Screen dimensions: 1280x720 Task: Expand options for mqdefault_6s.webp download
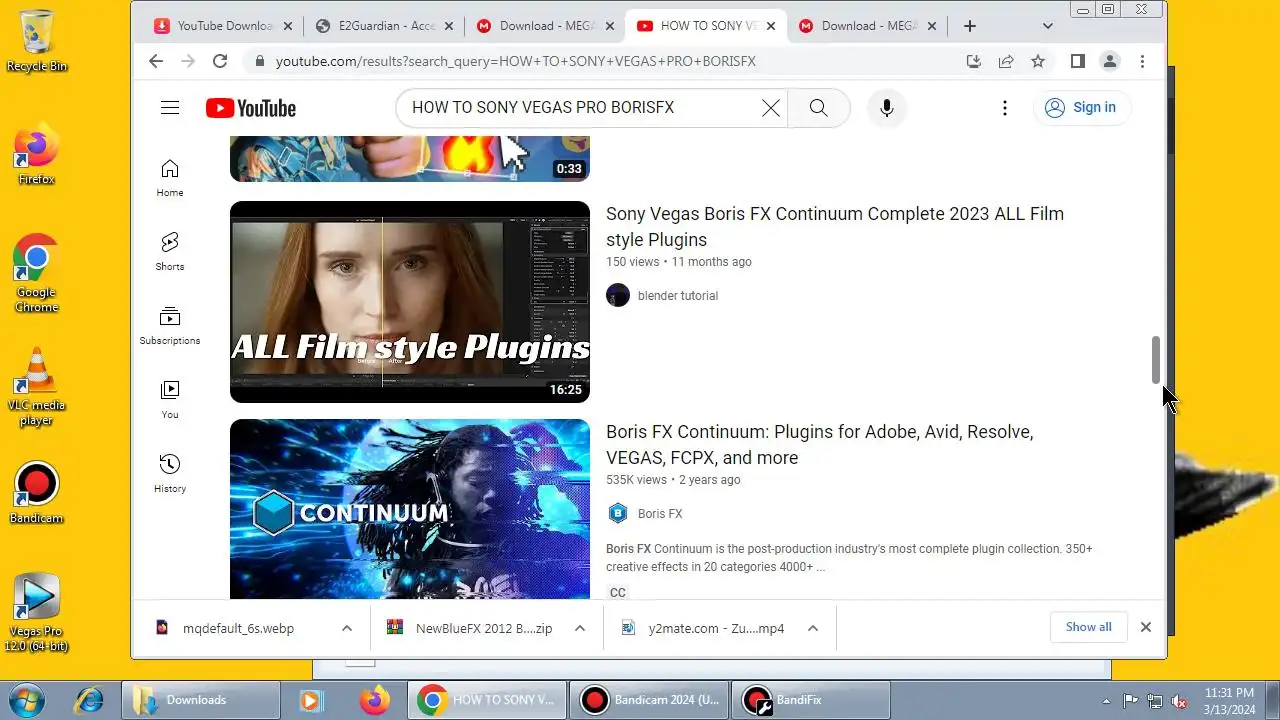tap(347, 628)
